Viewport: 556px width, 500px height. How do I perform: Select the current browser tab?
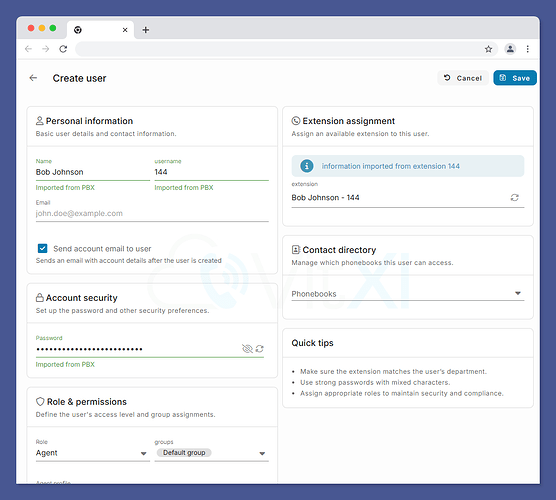coord(100,30)
